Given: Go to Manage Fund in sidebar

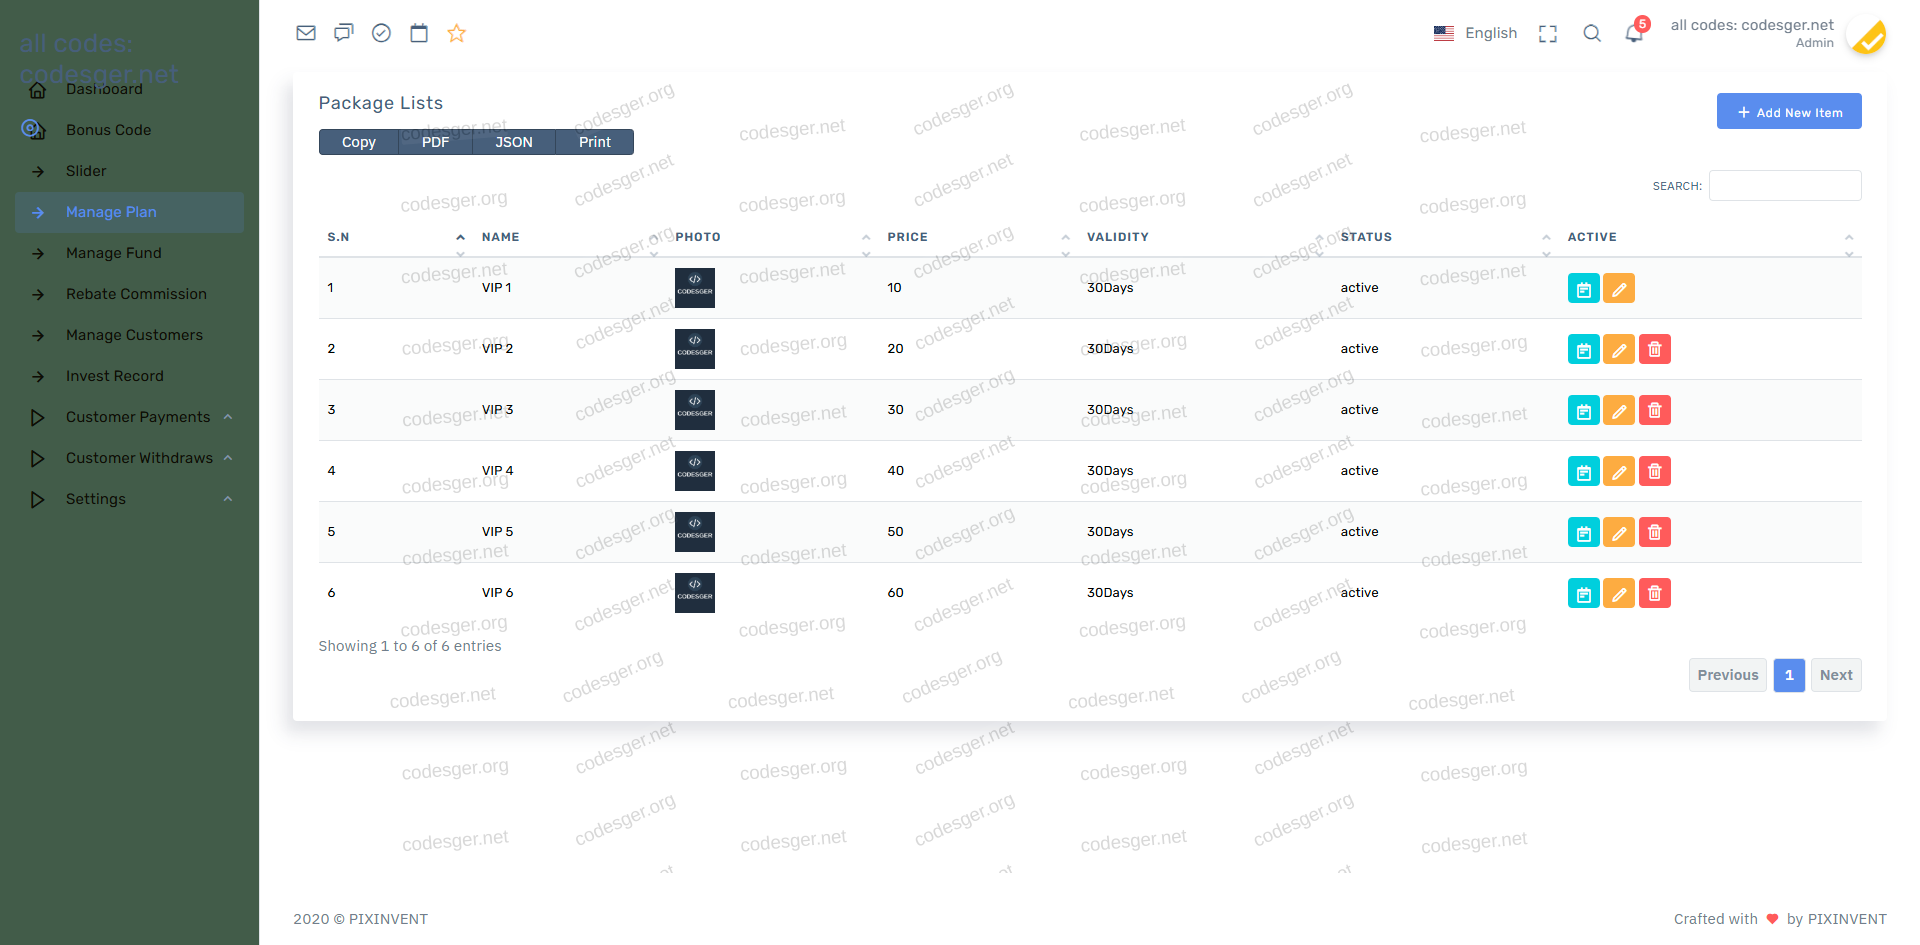Looking at the screenshot, I should [113, 253].
